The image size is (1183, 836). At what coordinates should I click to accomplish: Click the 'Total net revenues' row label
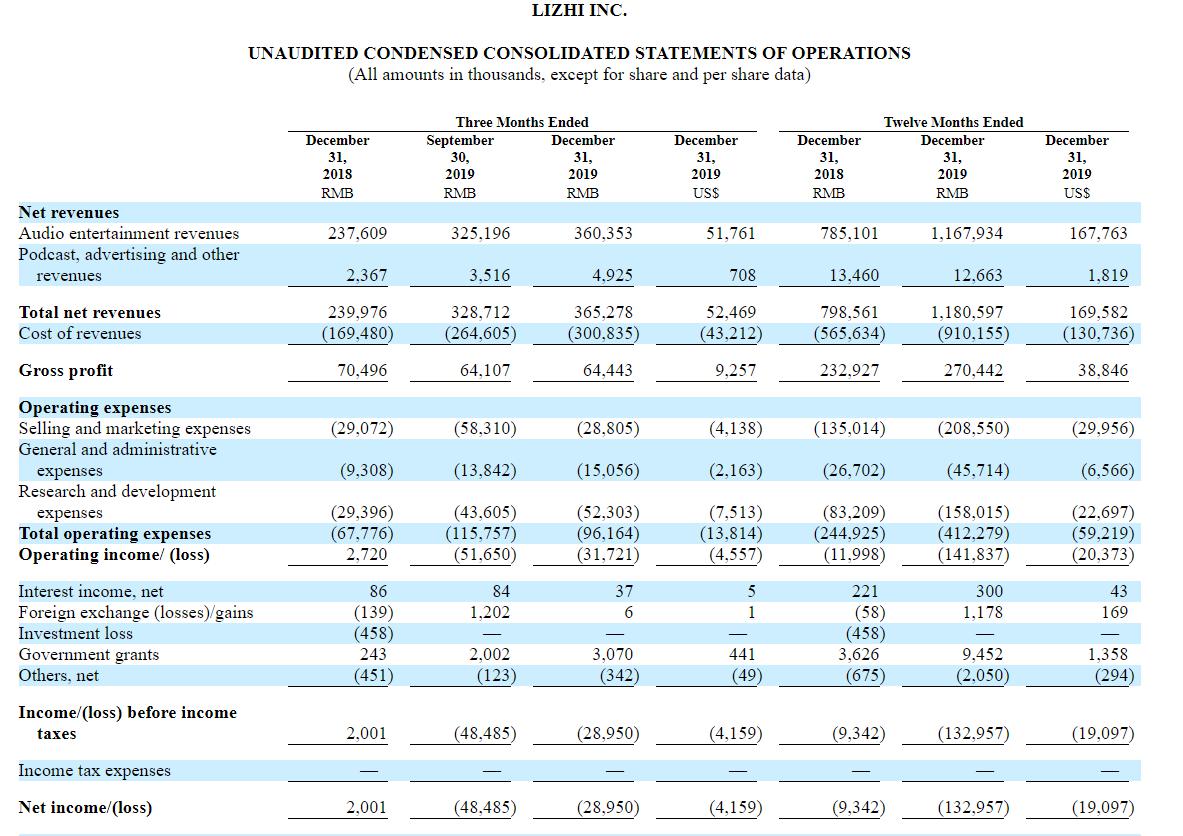tap(90, 313)
